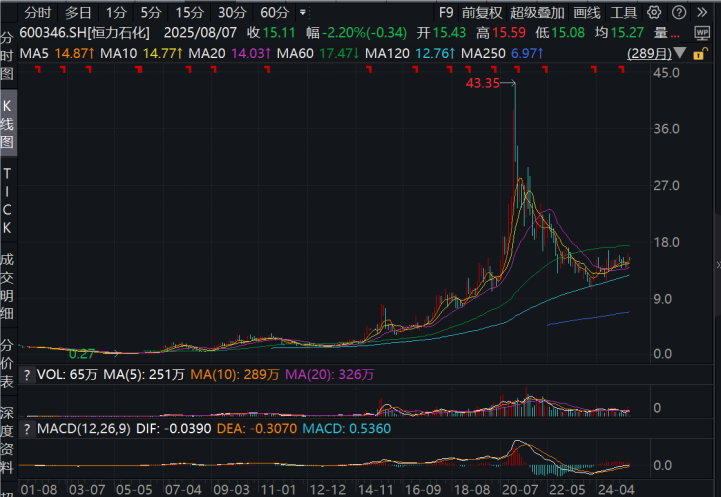Click the 量 truncated field in quote row
Screen dimensions: 721x497
coord(667,33)
